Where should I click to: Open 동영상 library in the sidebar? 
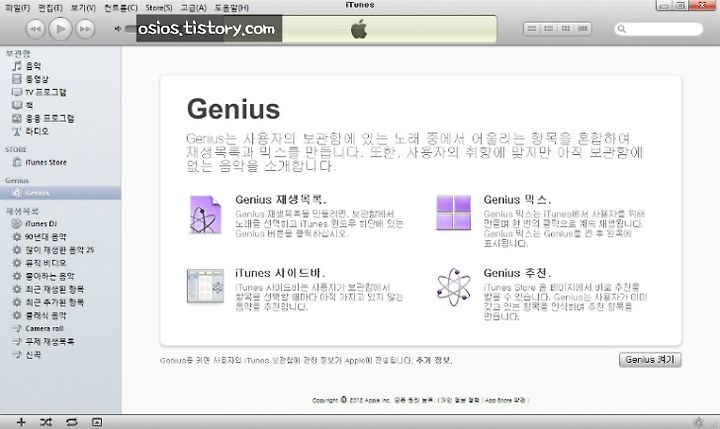pos(61,79)
